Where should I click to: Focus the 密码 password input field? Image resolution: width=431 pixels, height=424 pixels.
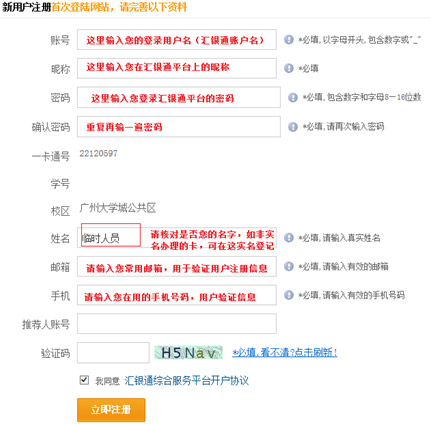[179, 97]
